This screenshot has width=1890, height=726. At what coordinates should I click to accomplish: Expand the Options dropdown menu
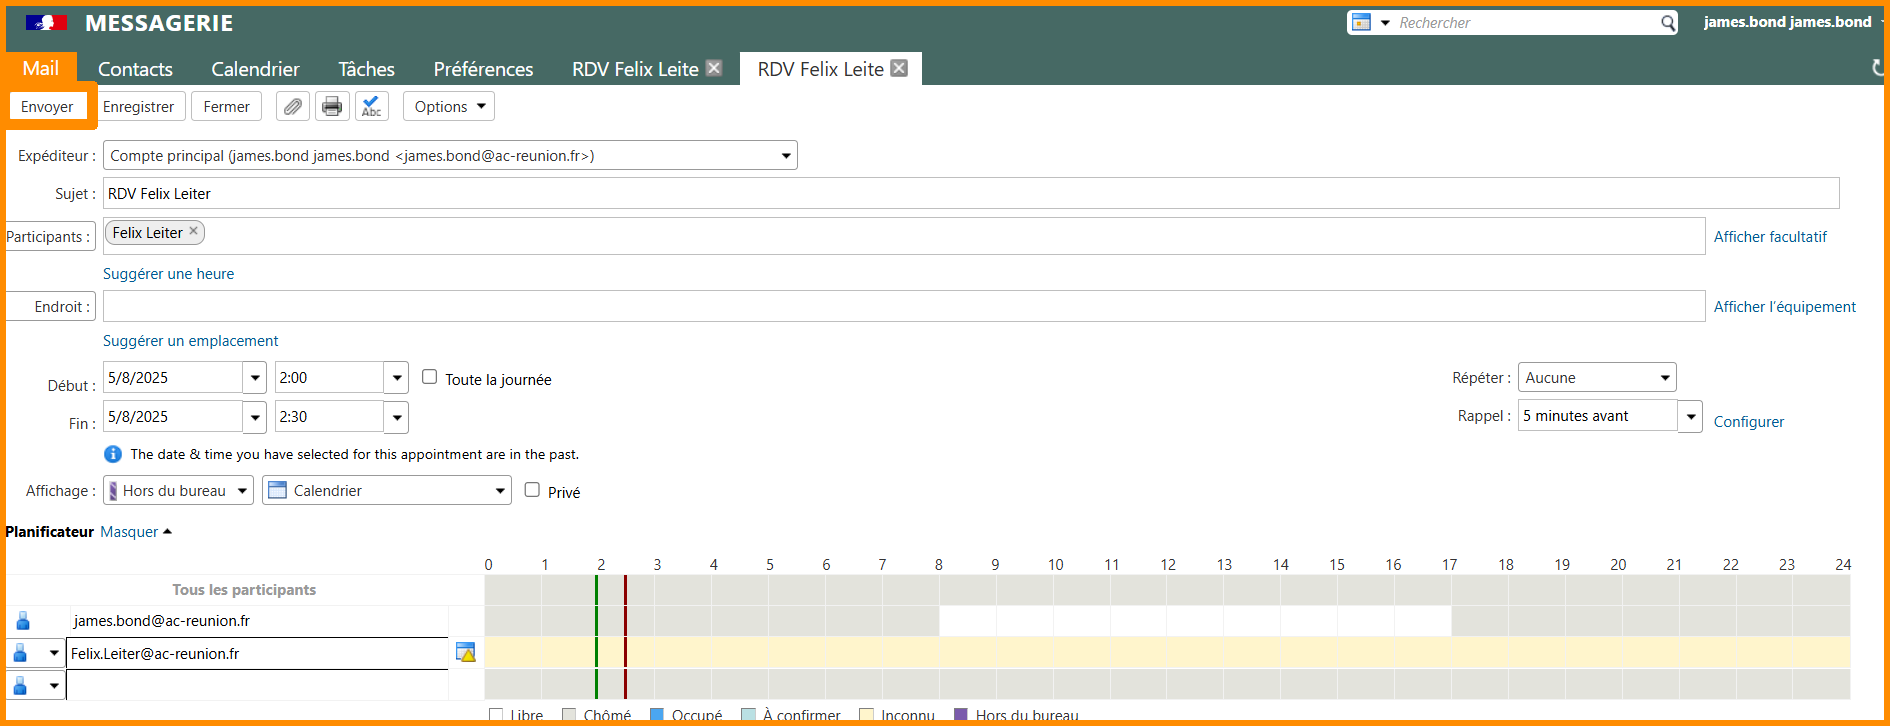coord(449,107)
